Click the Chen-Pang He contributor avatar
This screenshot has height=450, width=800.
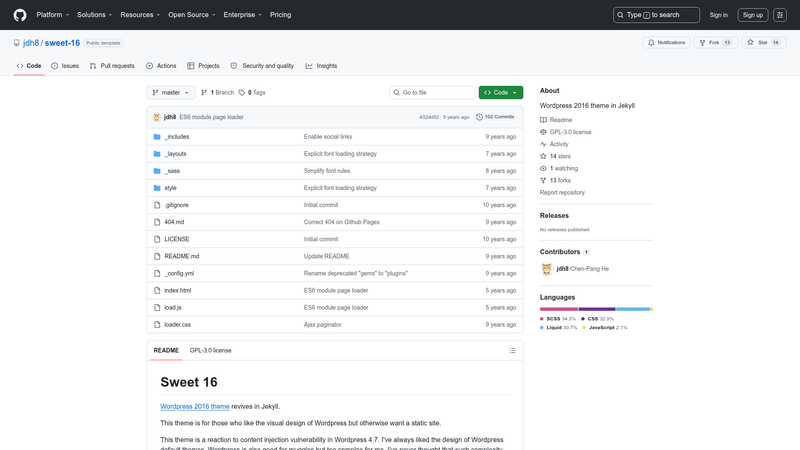pos(546,269)
